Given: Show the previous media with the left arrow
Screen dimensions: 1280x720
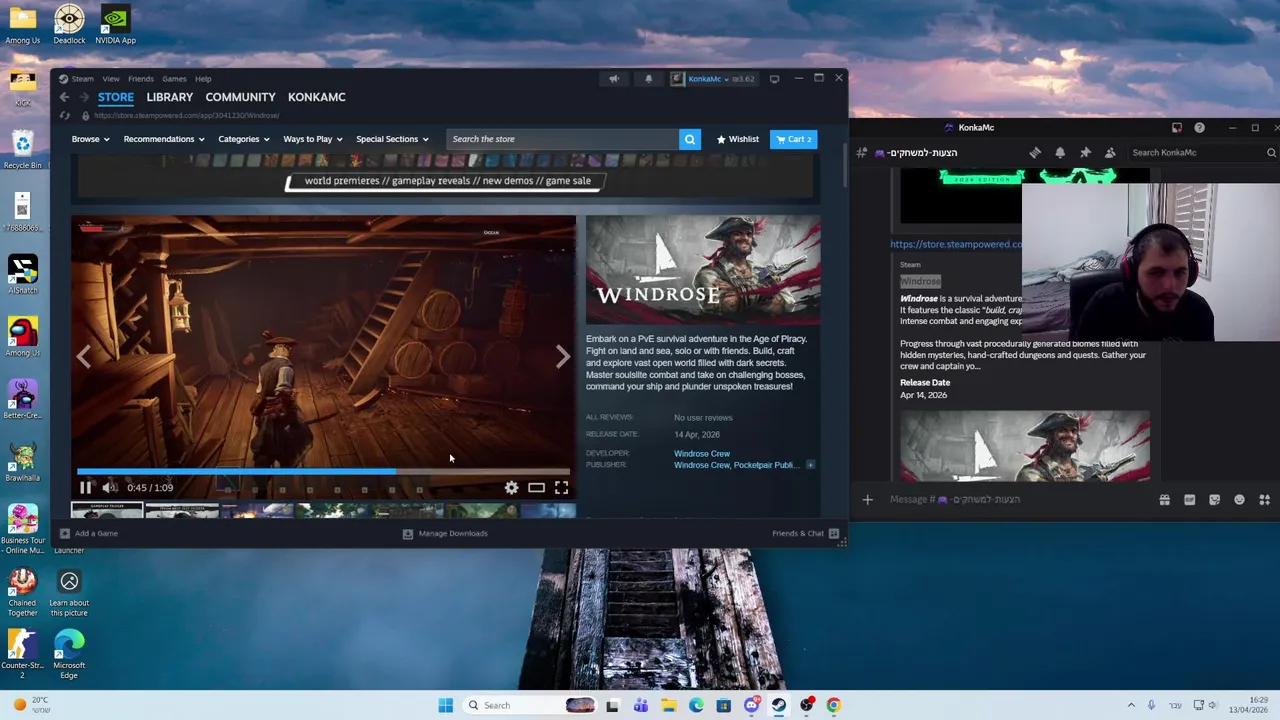Looking at the screenshot, I should click(84, 356).
